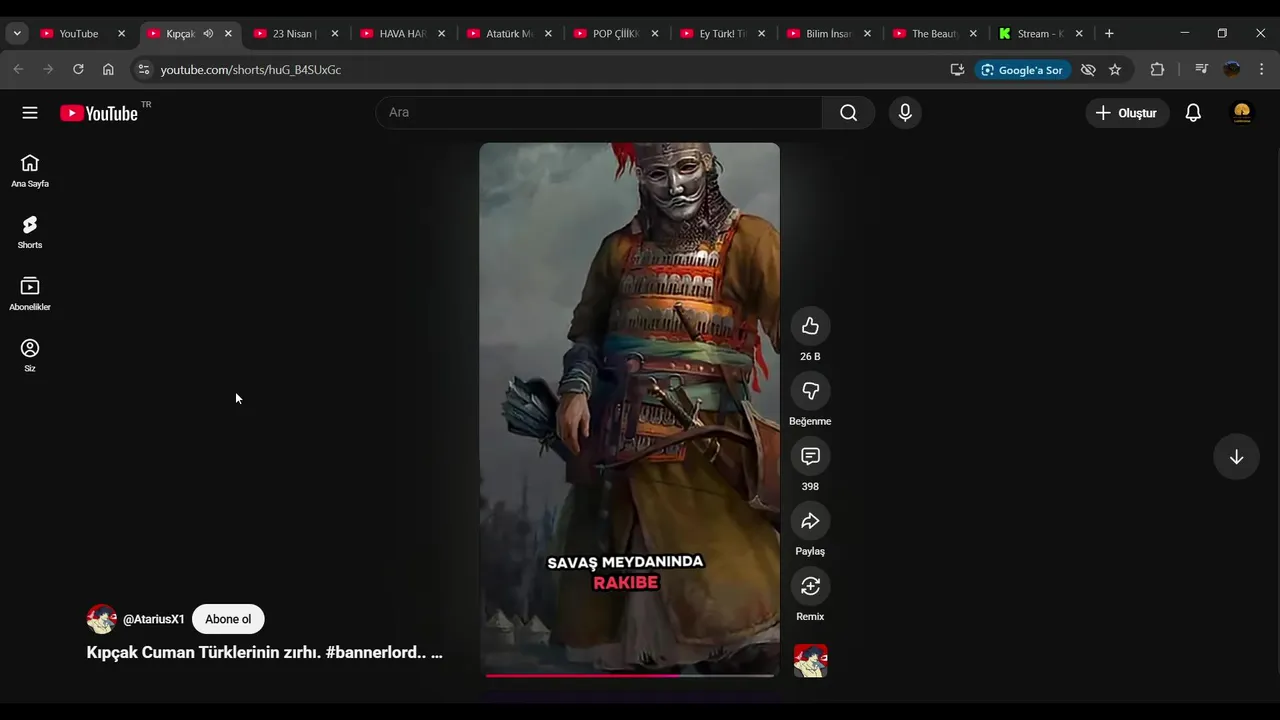Like the short with thumbs up

point(810,326)
